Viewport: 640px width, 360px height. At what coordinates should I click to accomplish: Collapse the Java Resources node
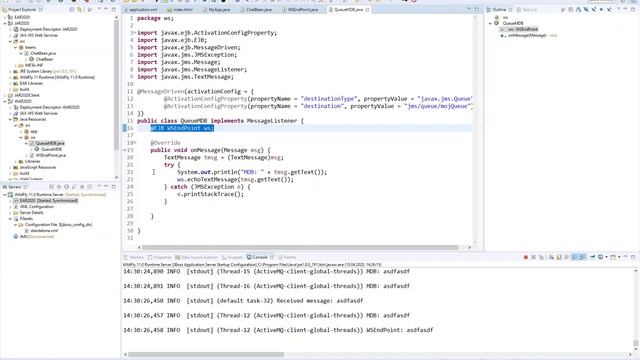(x=10, y=119)
